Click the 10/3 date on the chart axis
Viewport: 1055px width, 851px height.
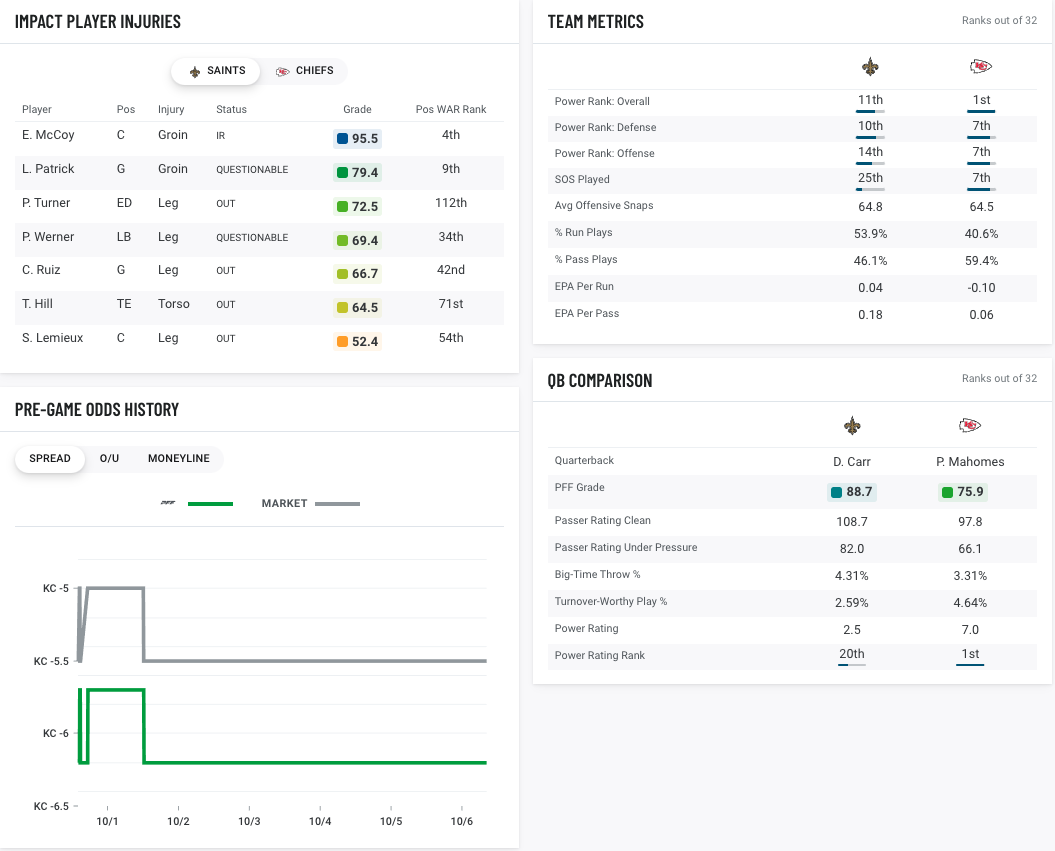click(x=249, y=822)
